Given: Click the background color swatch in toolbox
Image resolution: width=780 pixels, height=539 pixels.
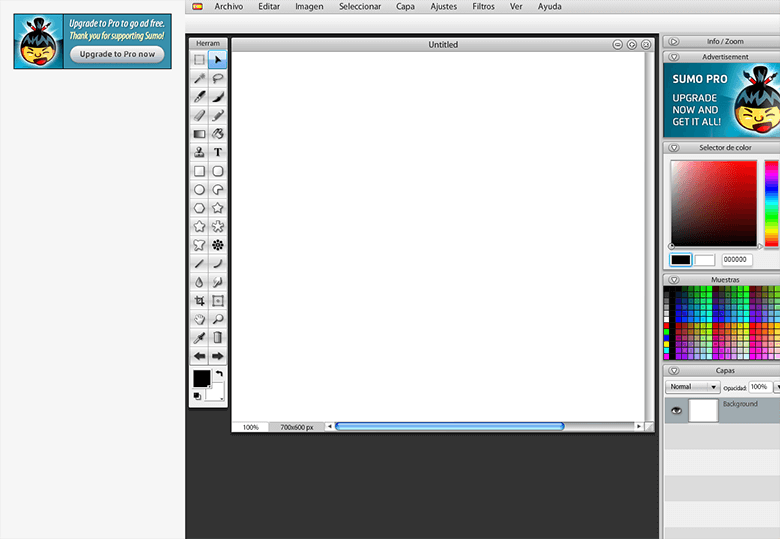Looking at the screenshot, I should click(215, 392).
